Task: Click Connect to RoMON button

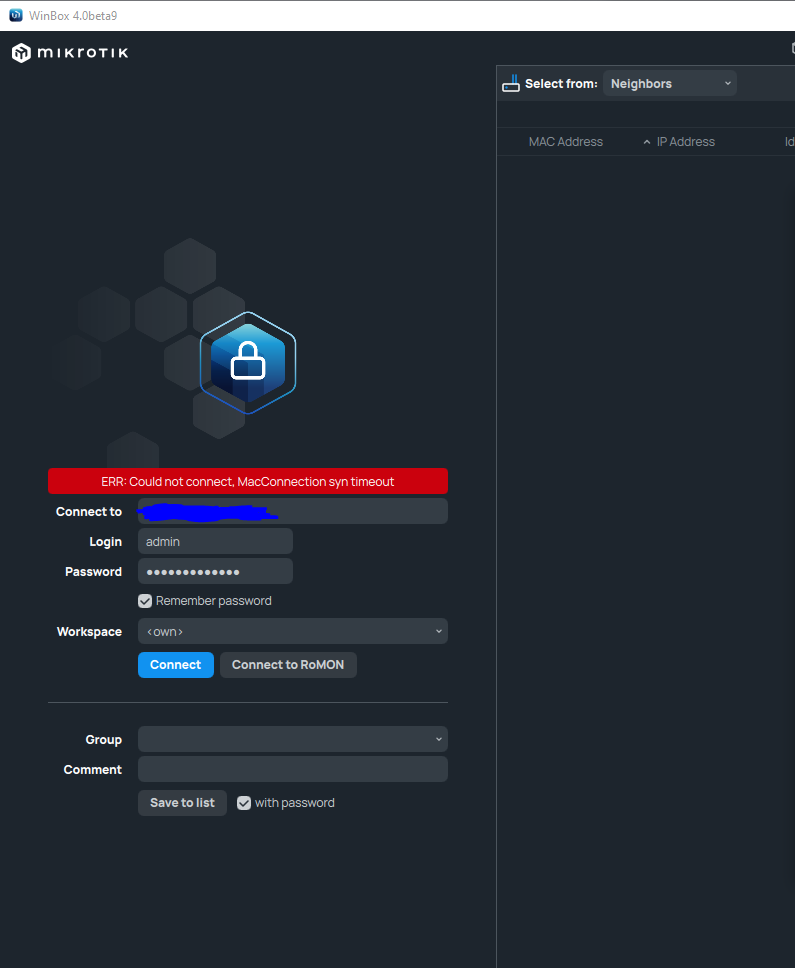Action: pos(288,665)
